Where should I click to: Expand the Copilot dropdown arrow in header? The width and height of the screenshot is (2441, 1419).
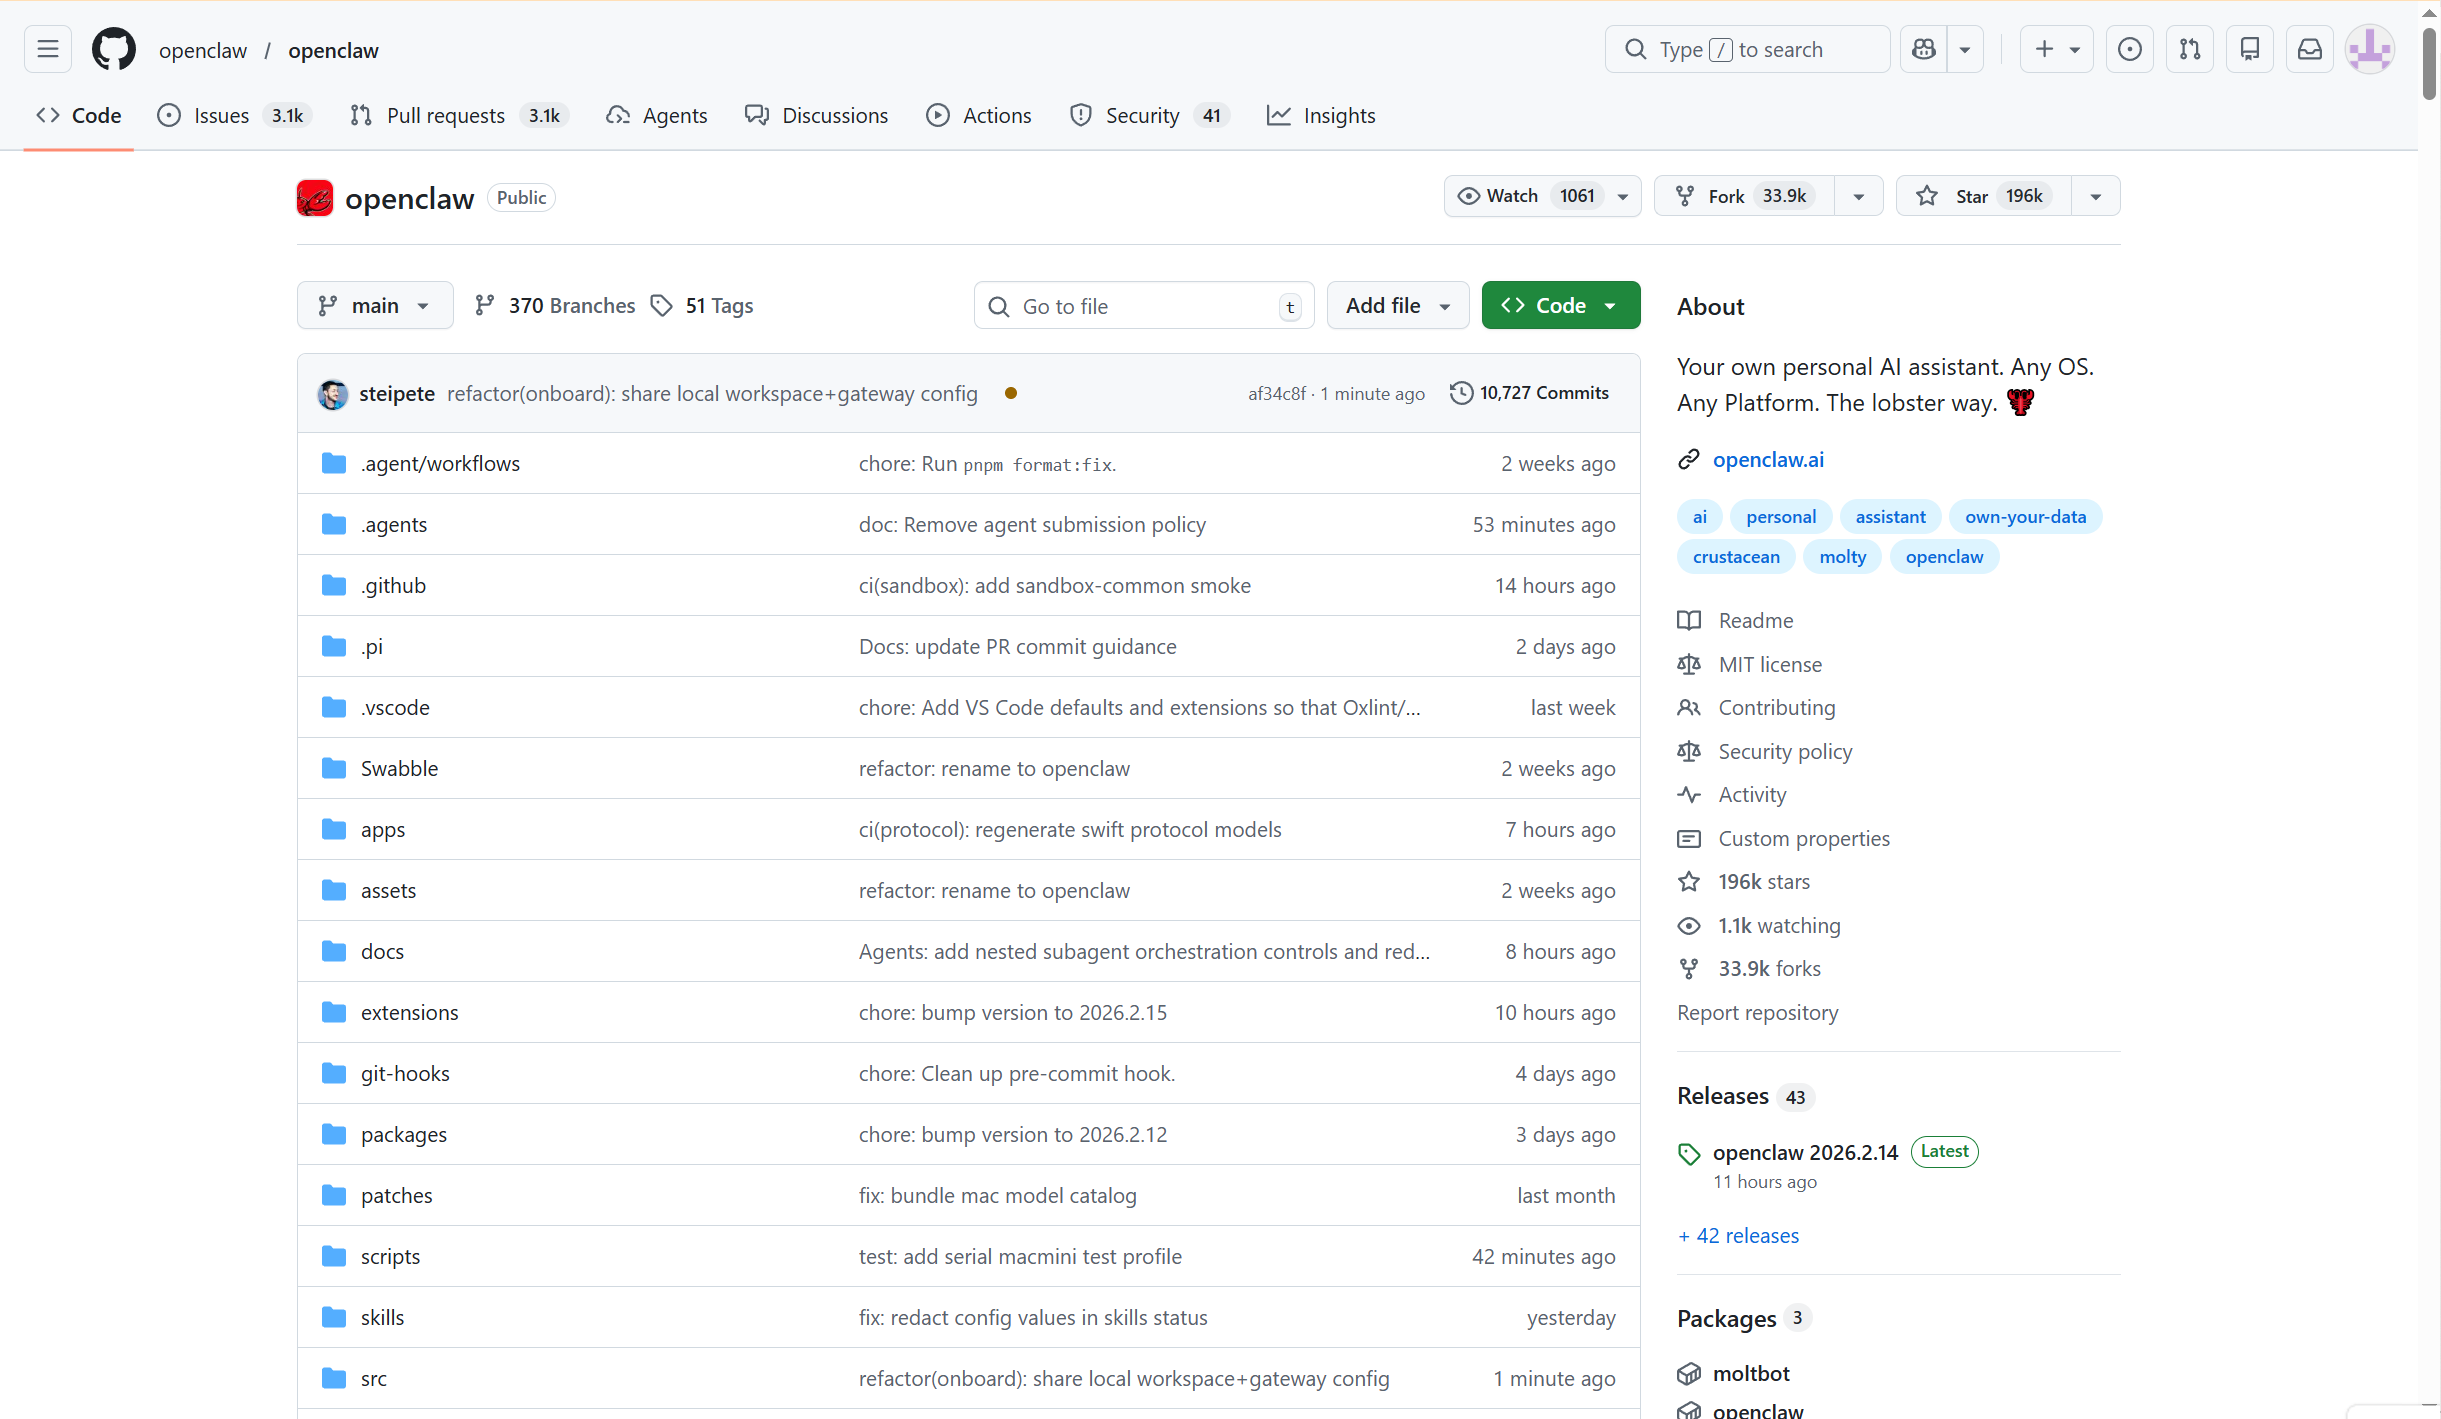pos(1965,49)
